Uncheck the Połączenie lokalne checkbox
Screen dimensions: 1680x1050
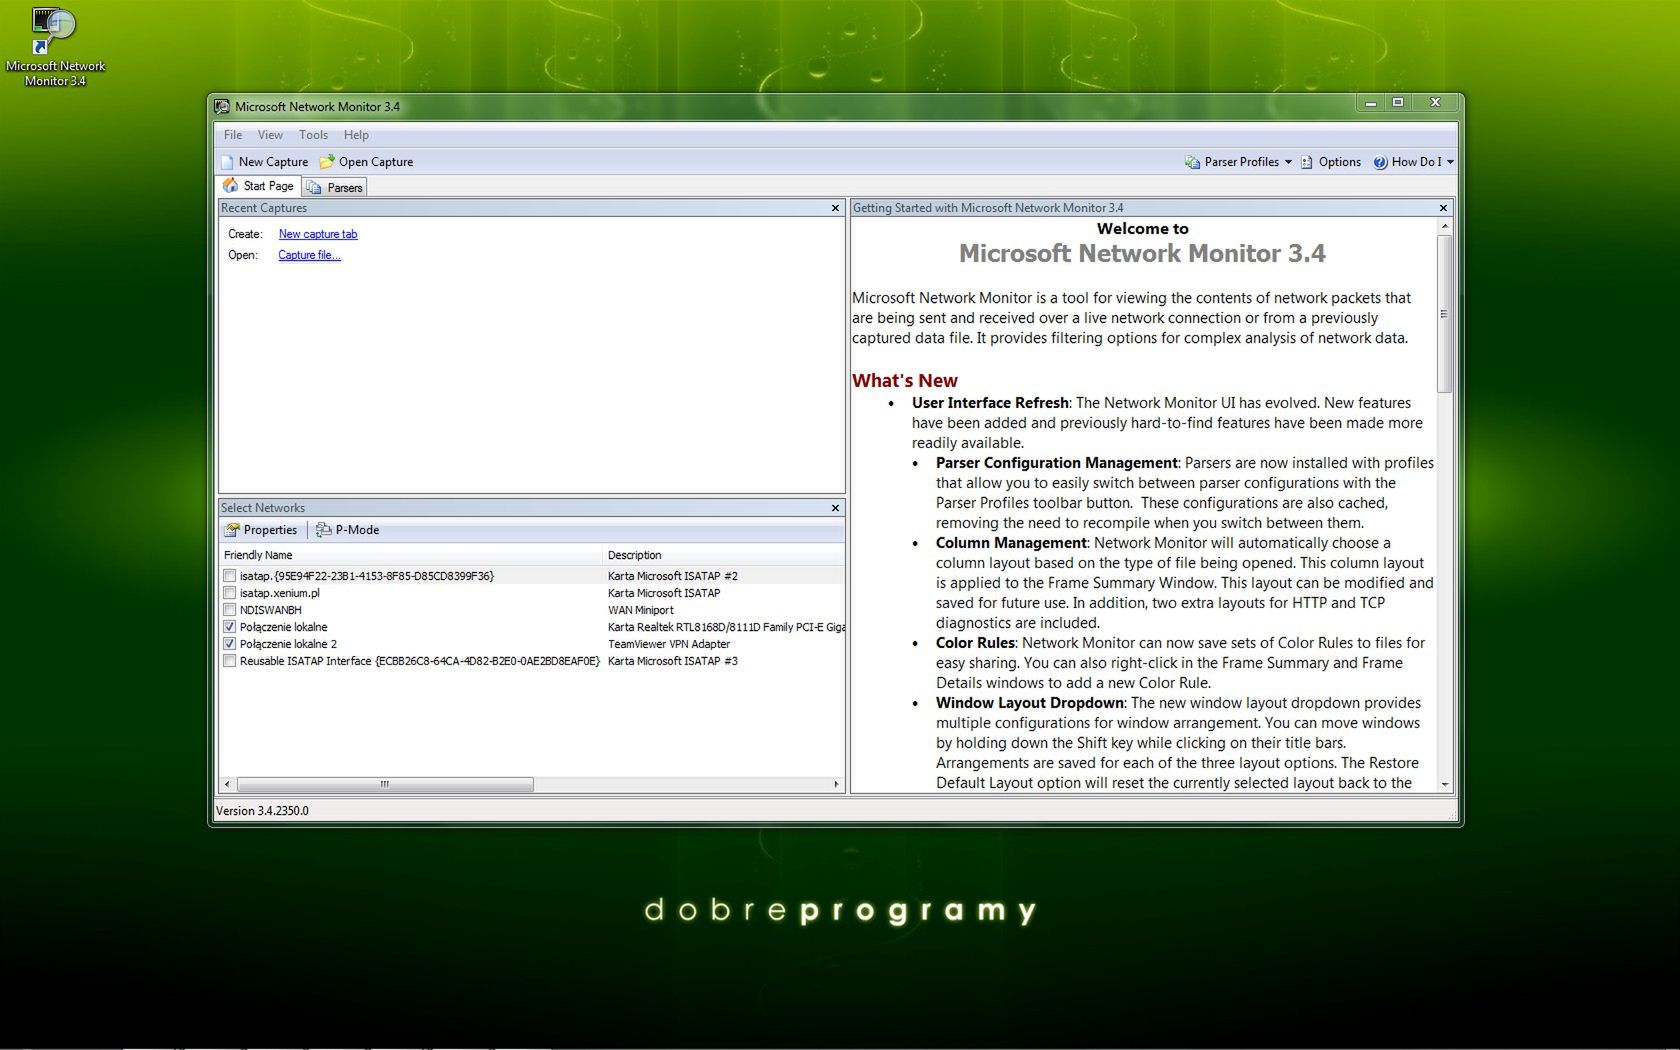(230, 627)
